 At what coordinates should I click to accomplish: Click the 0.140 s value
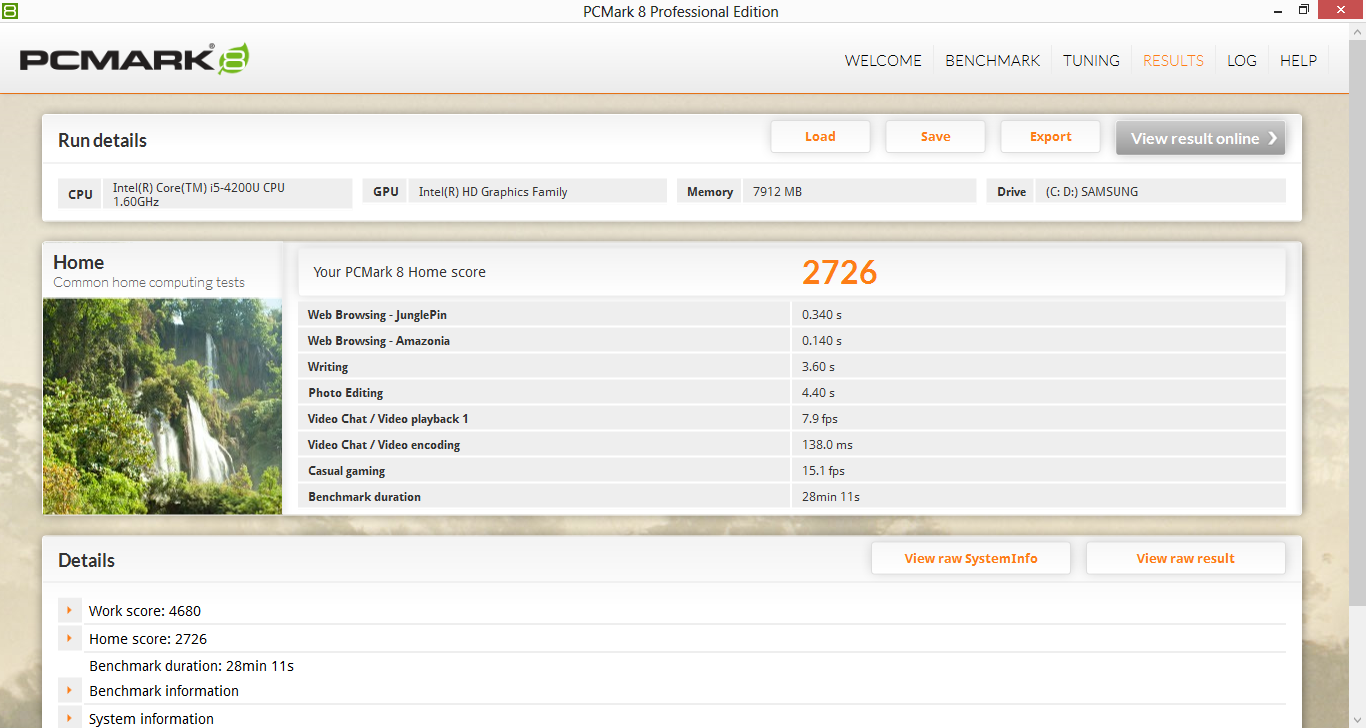coord(822,341)
